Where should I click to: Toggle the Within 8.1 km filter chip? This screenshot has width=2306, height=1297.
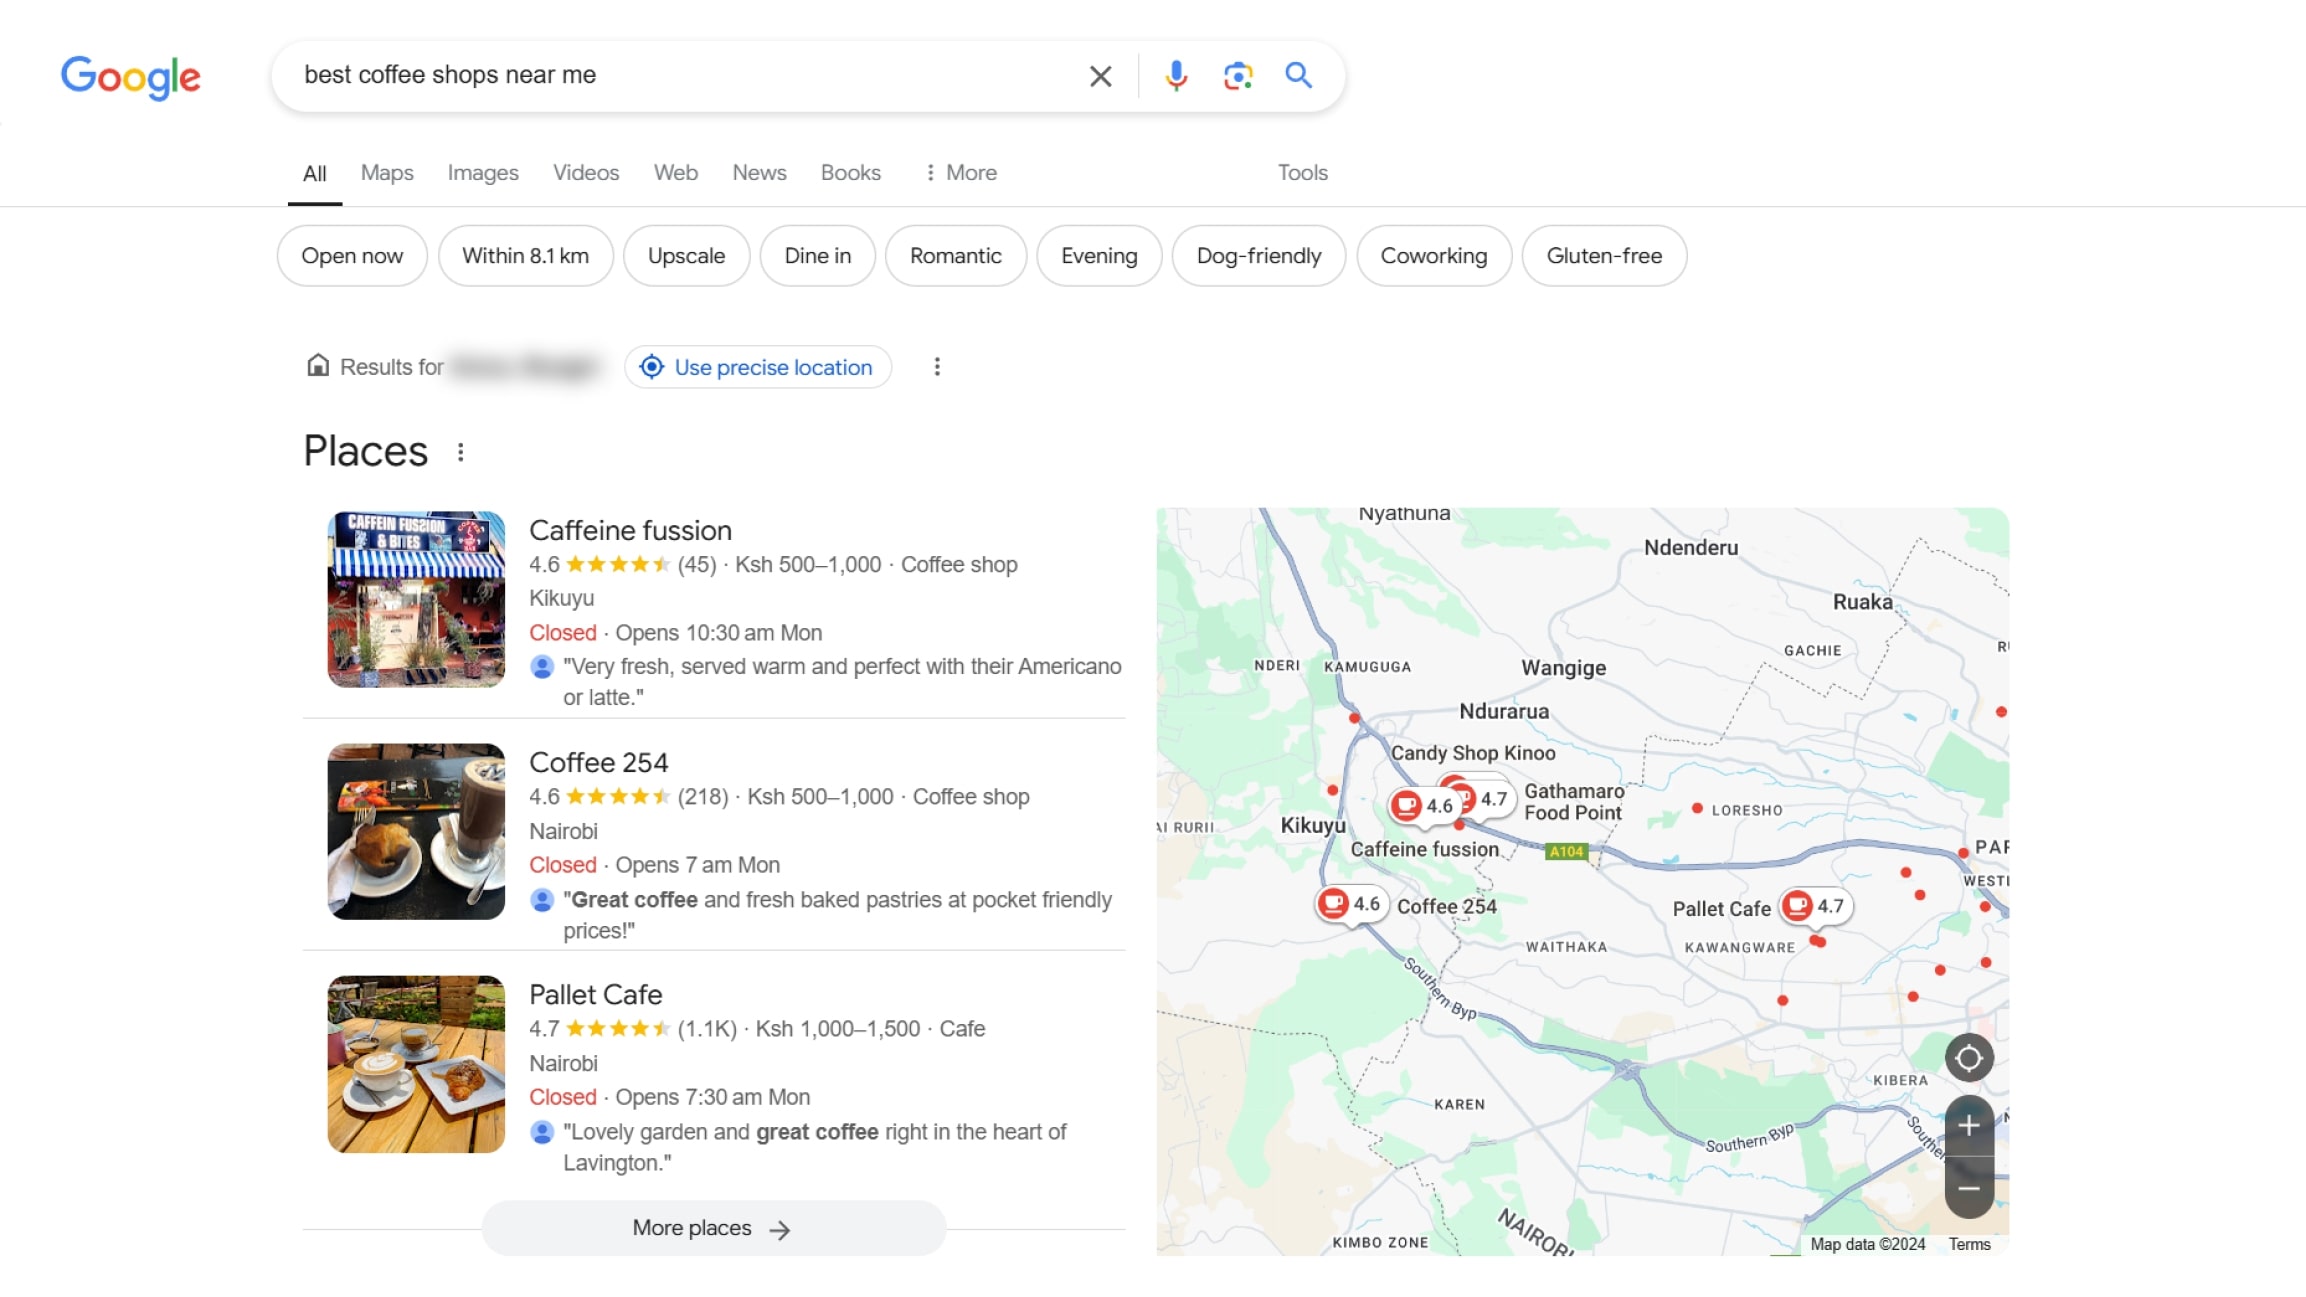tap(525, 256)
